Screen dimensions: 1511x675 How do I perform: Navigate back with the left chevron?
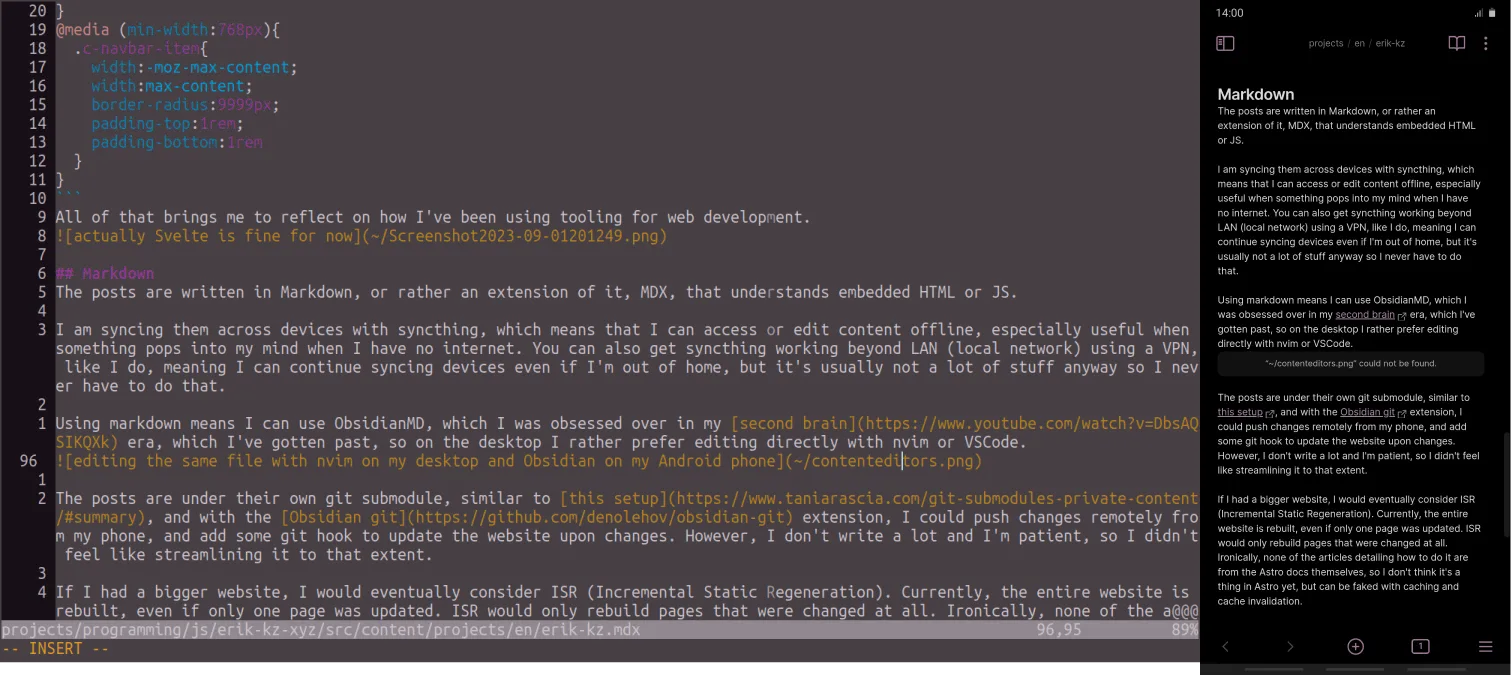1225,646
